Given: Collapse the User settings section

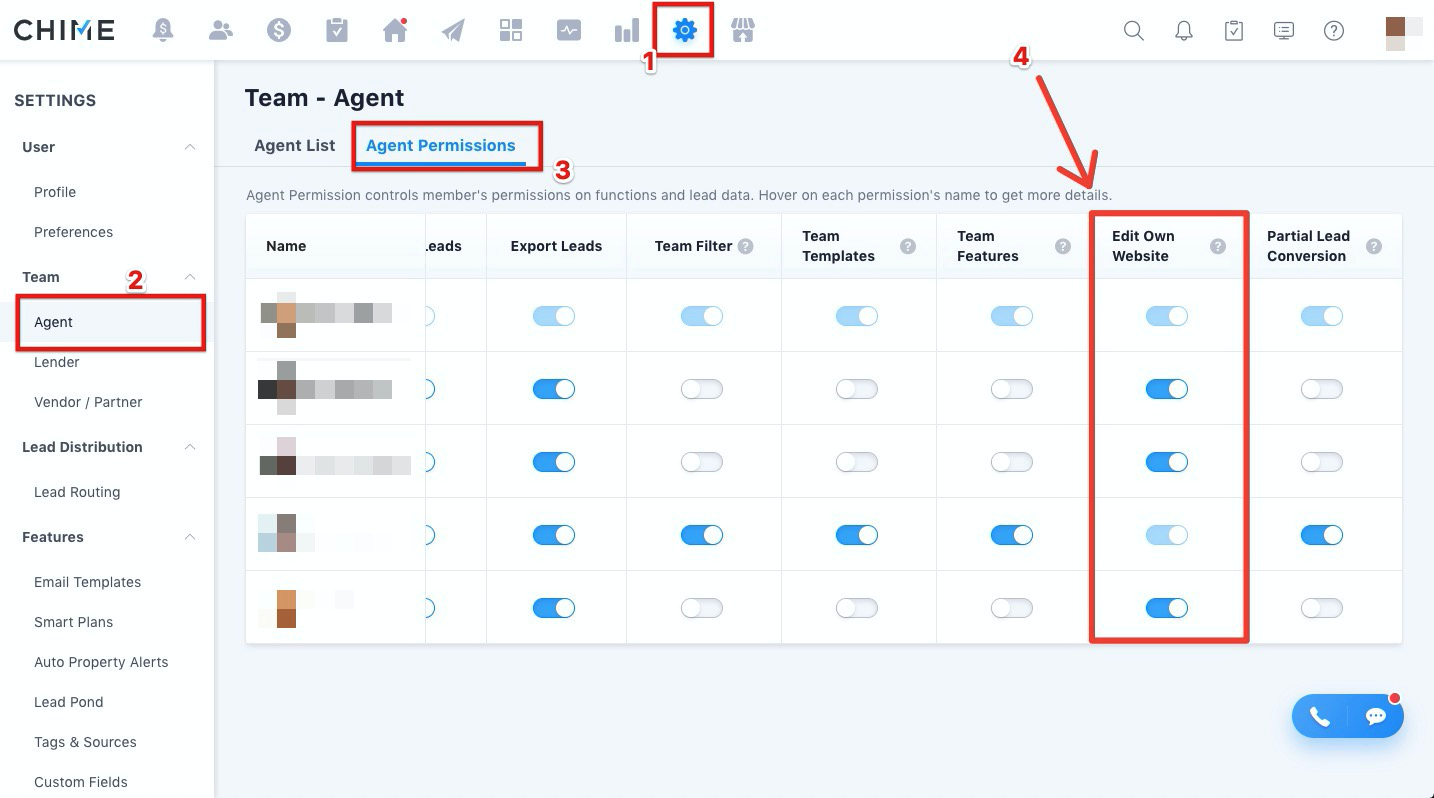Looking at the screenshot, I should [190, 147].
